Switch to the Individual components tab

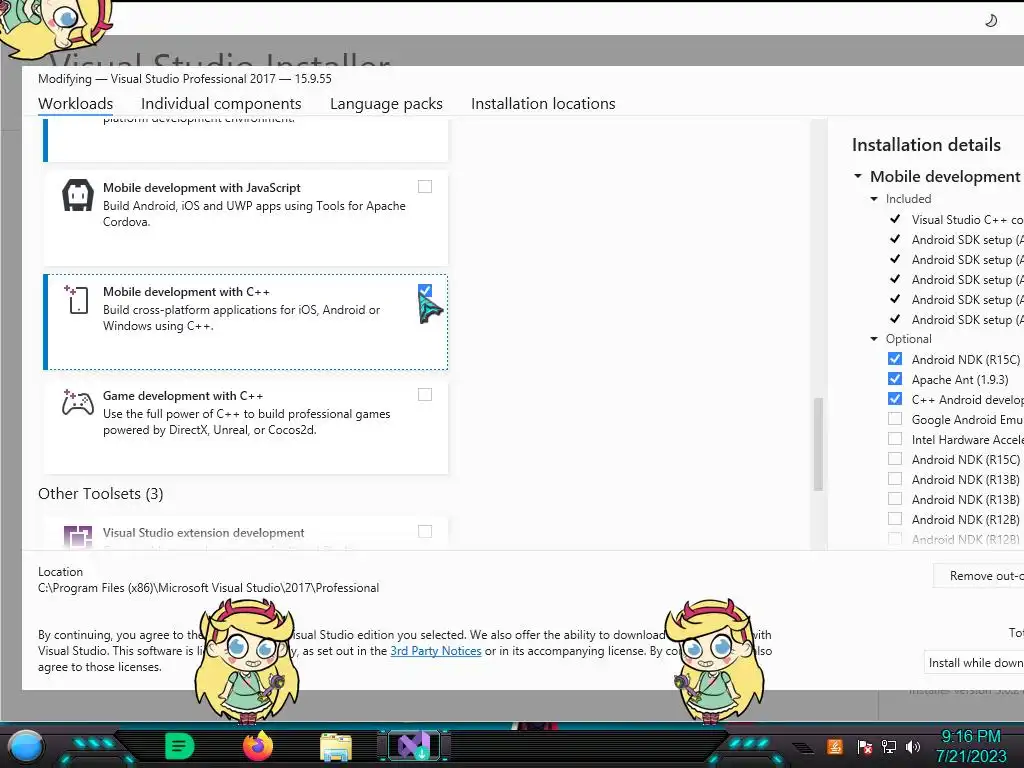tap(221, 104)
